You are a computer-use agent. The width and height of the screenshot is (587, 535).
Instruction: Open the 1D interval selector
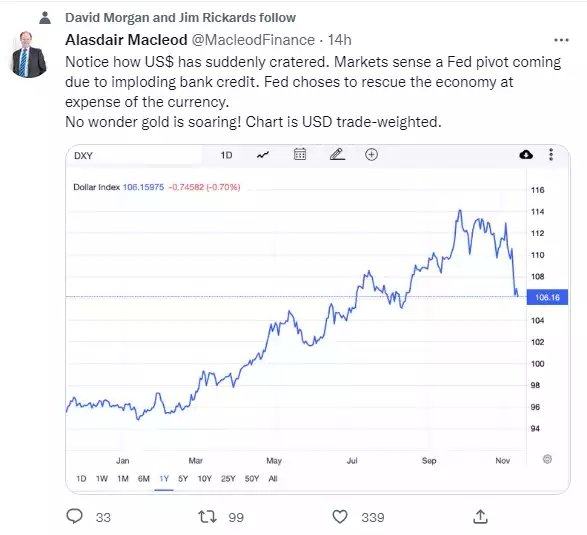coord(226,155)
